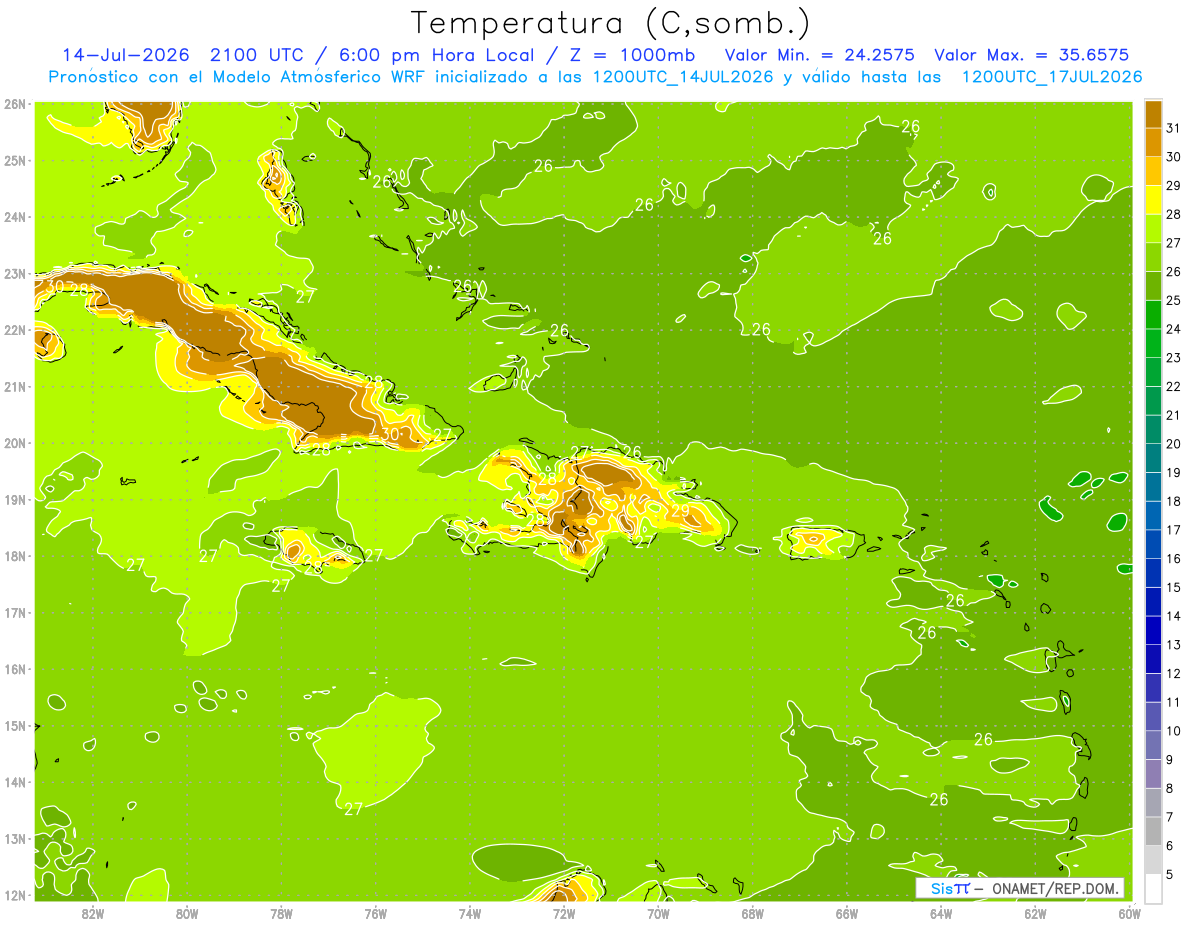The image size is (1200, 927).
Task: Click the '60W' longitude axis label
Action: pos(1130,914)
